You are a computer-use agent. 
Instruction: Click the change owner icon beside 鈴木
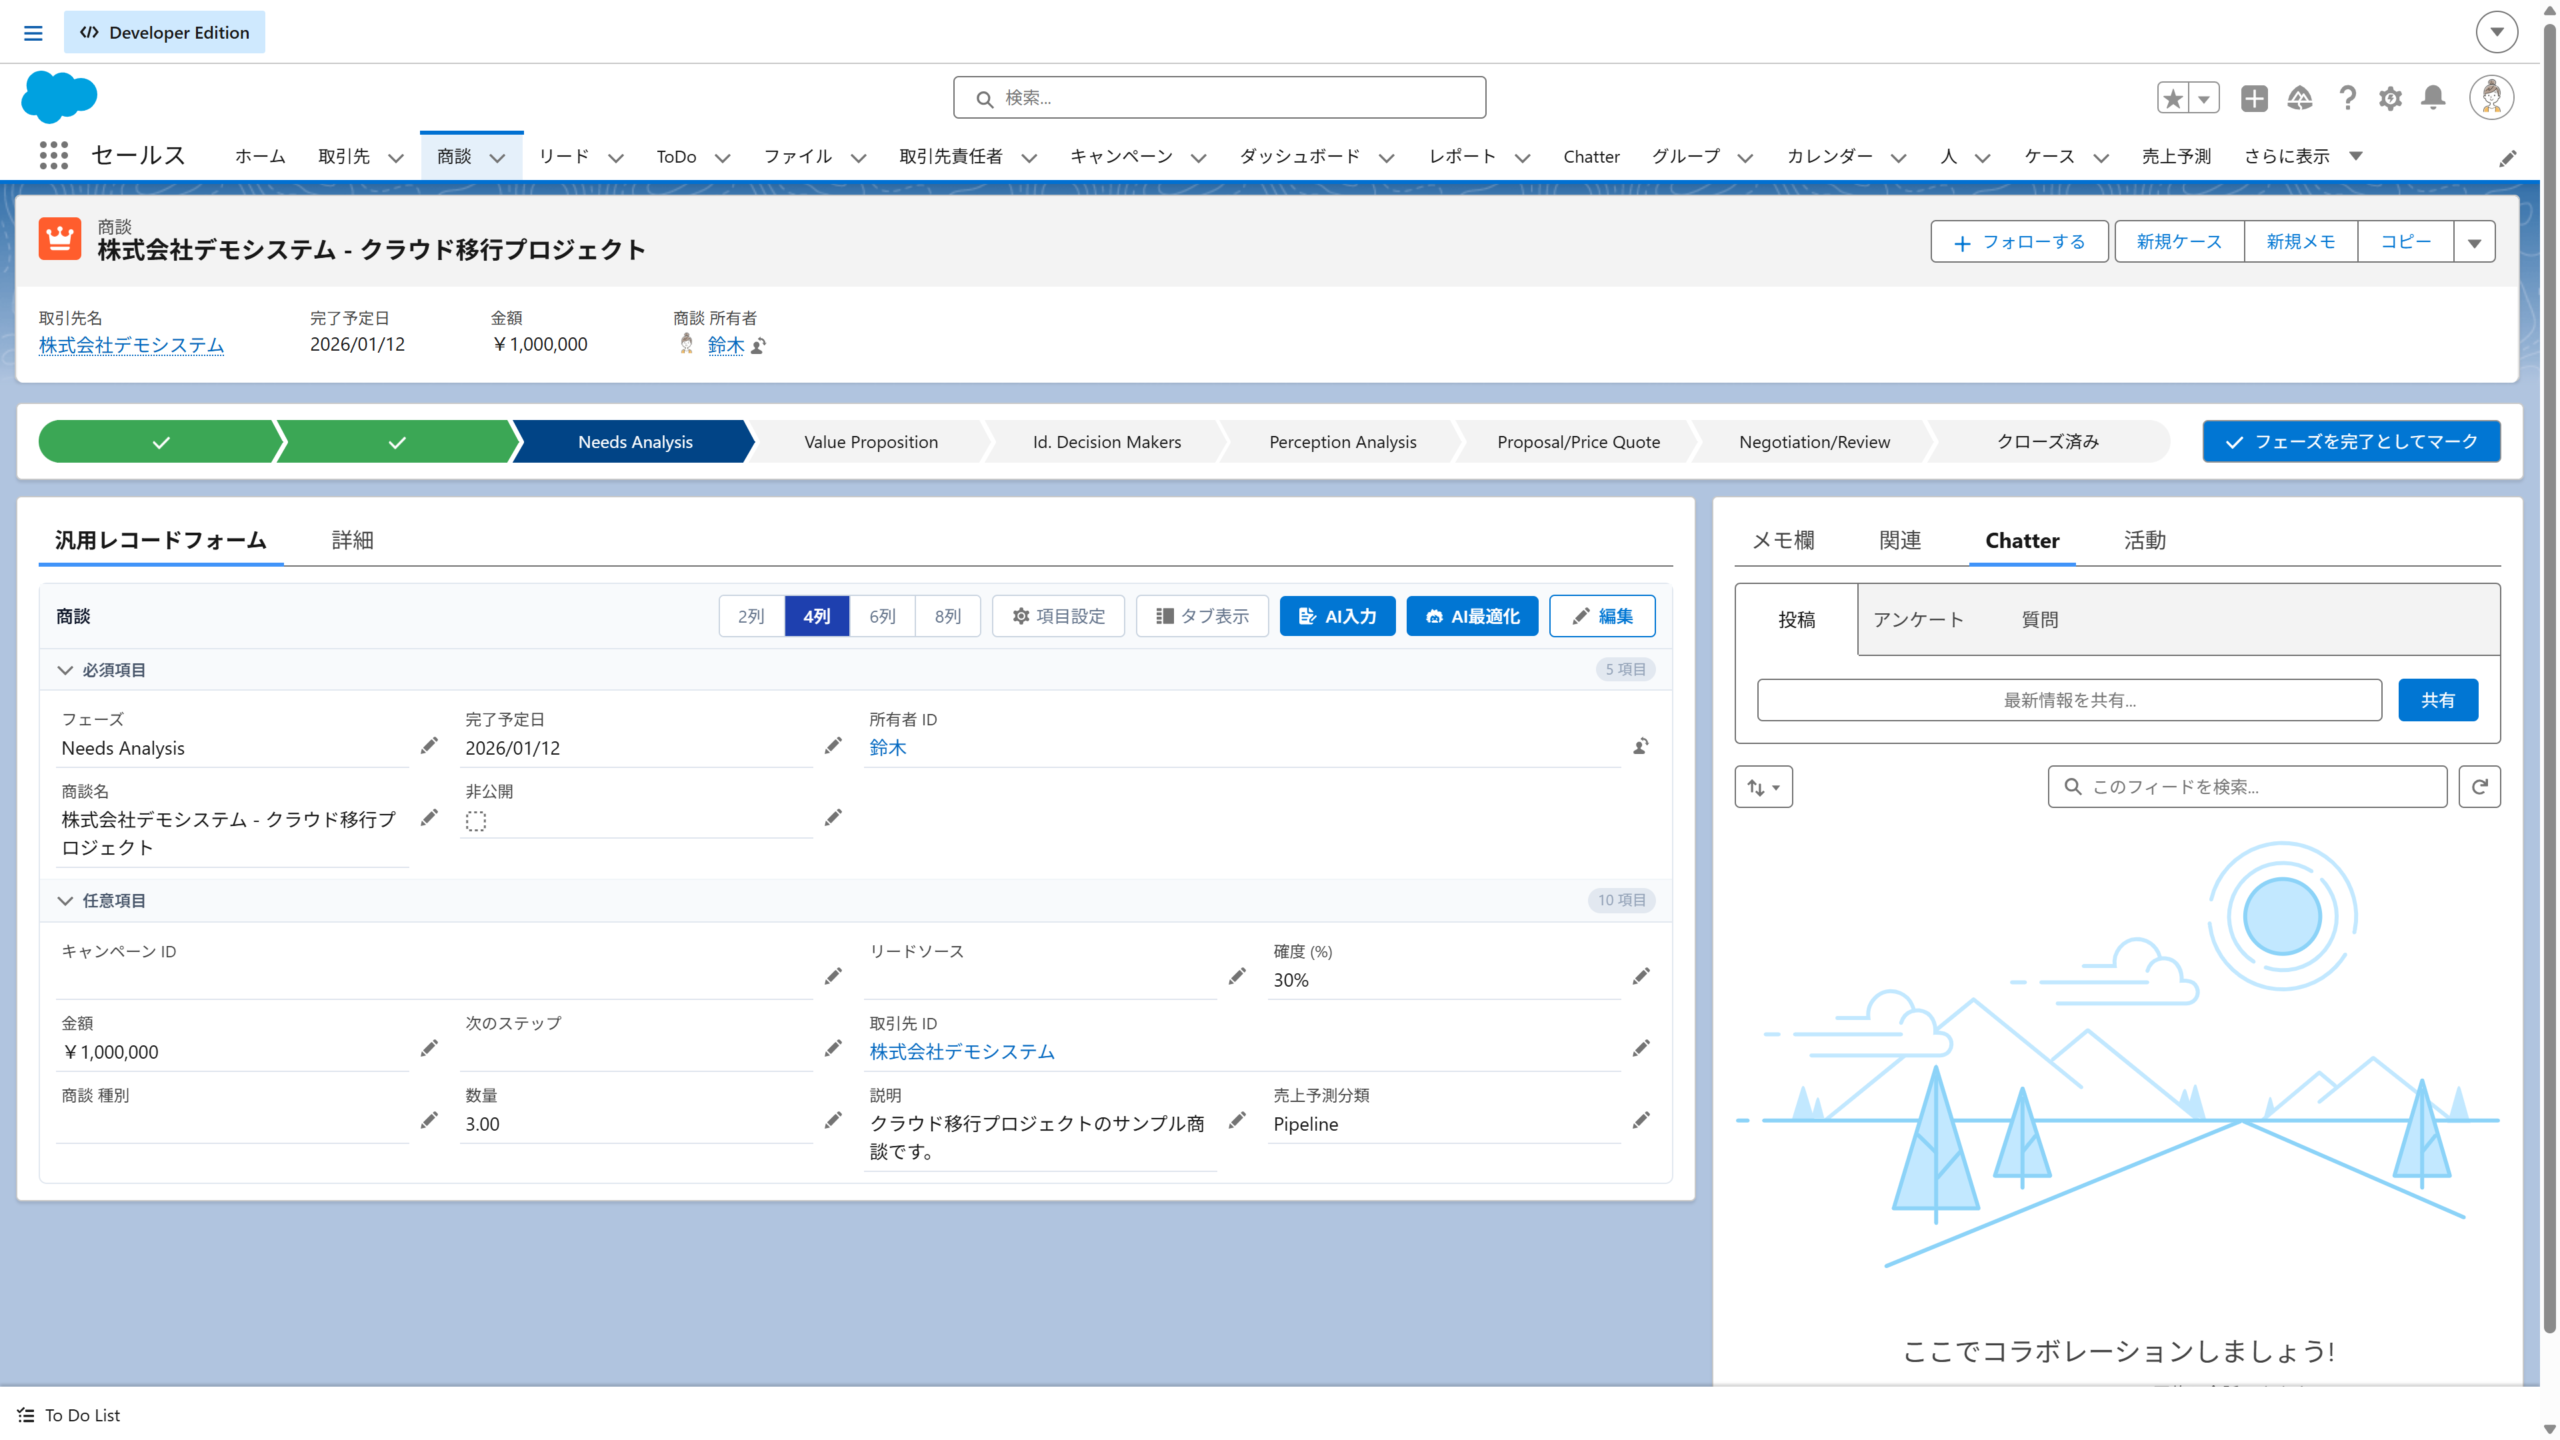pyautogui.click(x=759, y=346)
